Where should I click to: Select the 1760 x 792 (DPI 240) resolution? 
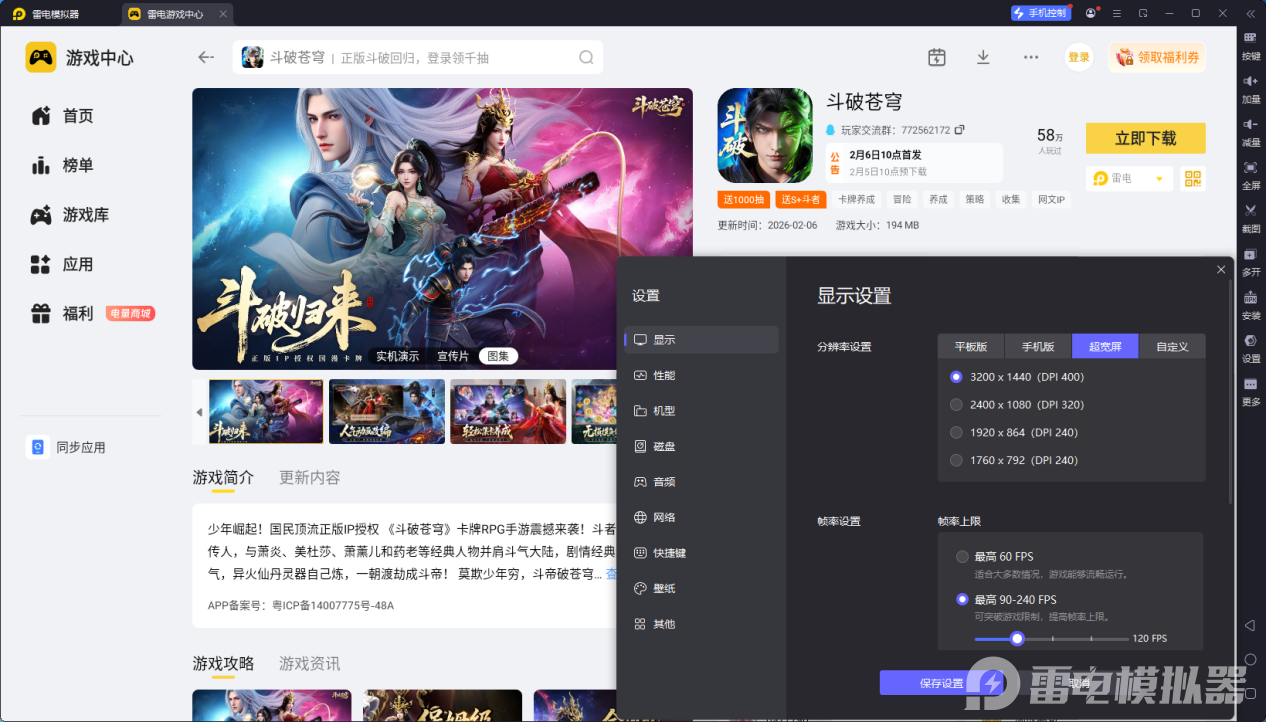click(956, 461)
